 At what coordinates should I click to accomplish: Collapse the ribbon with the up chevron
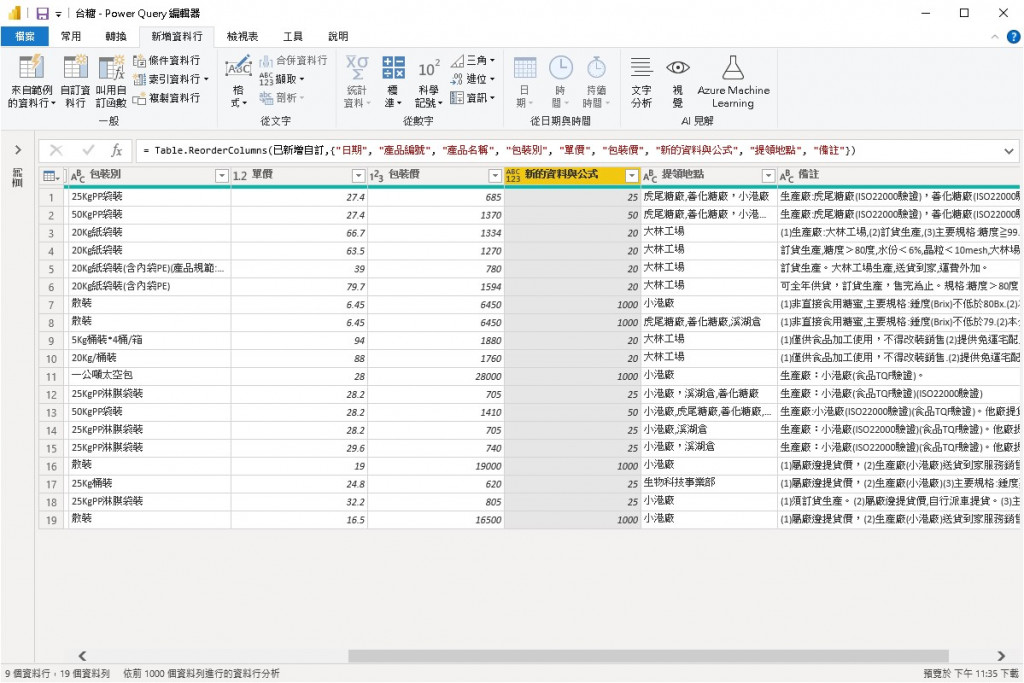995,37
